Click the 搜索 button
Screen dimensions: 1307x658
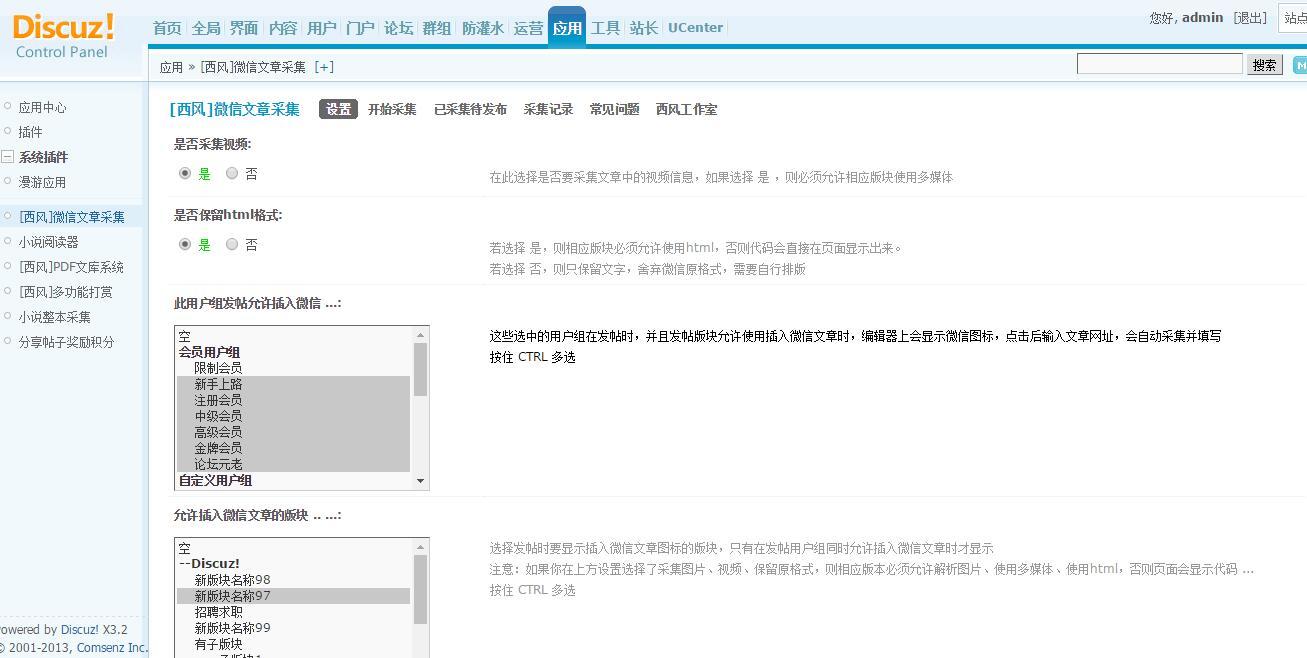click(1264, 65)
